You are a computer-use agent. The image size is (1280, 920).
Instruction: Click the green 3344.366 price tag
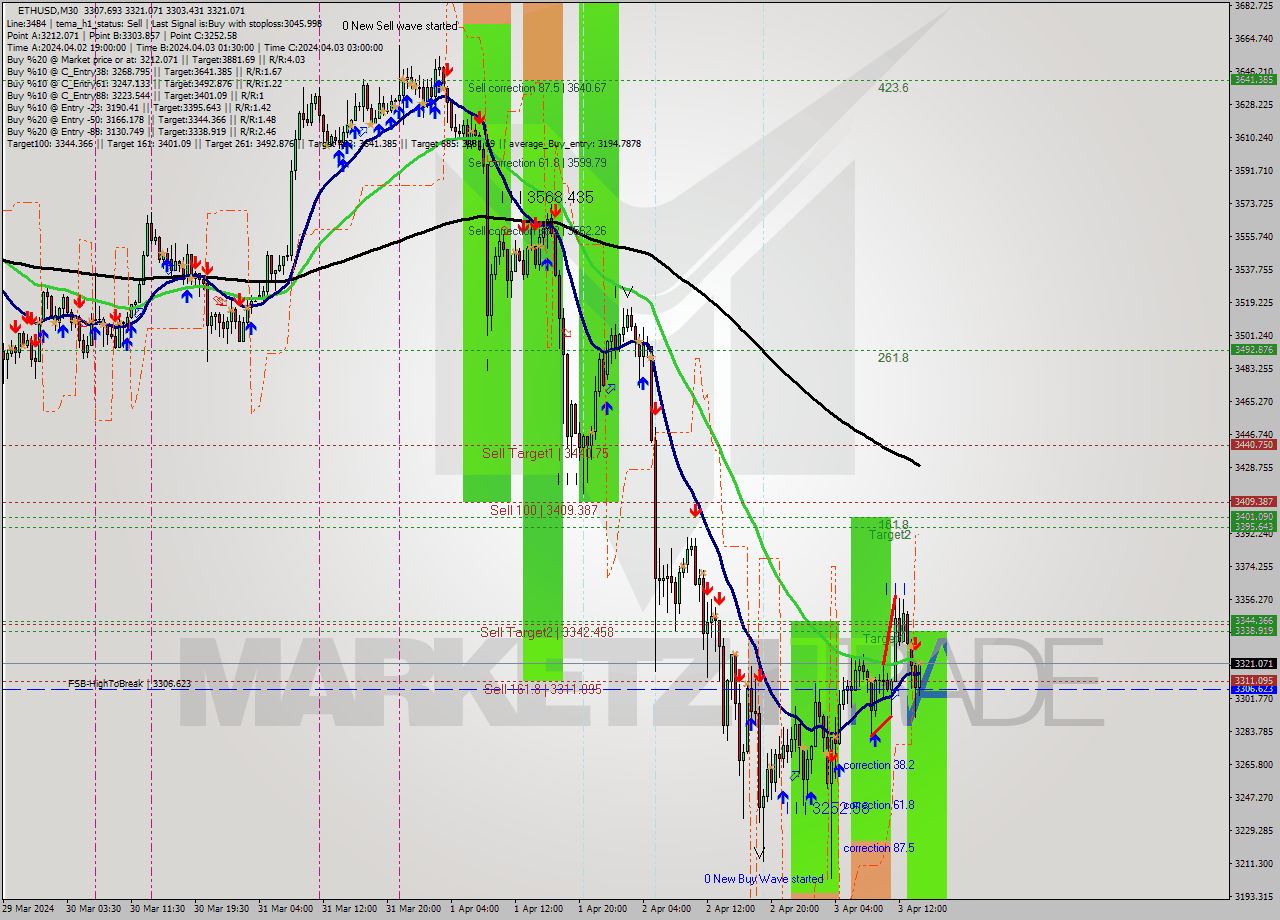pos(1253,621)
